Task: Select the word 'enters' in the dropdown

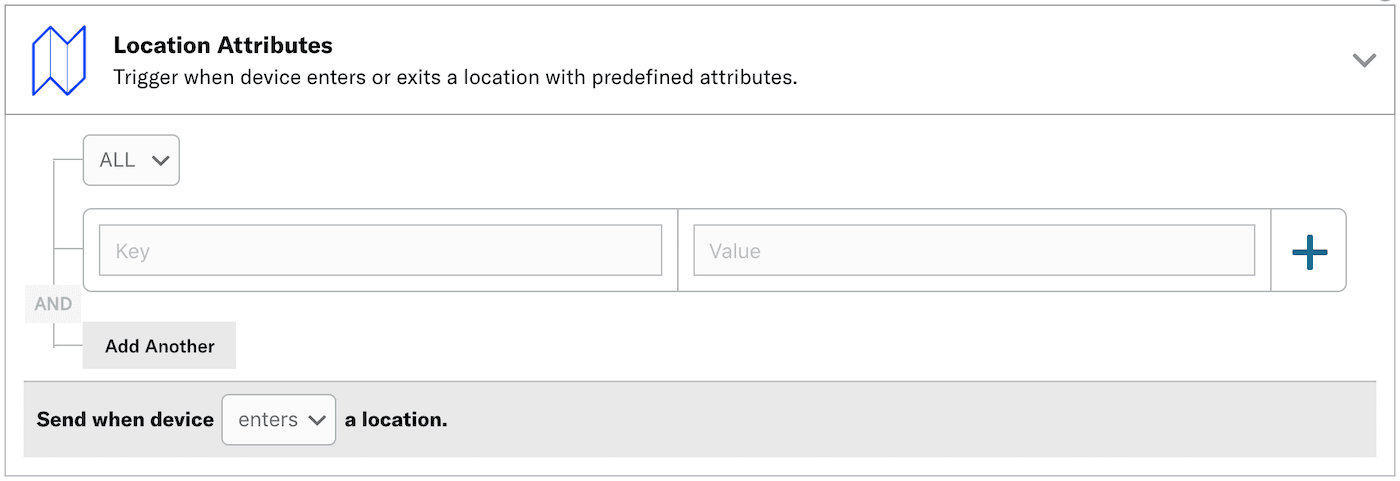Action: 268,420
